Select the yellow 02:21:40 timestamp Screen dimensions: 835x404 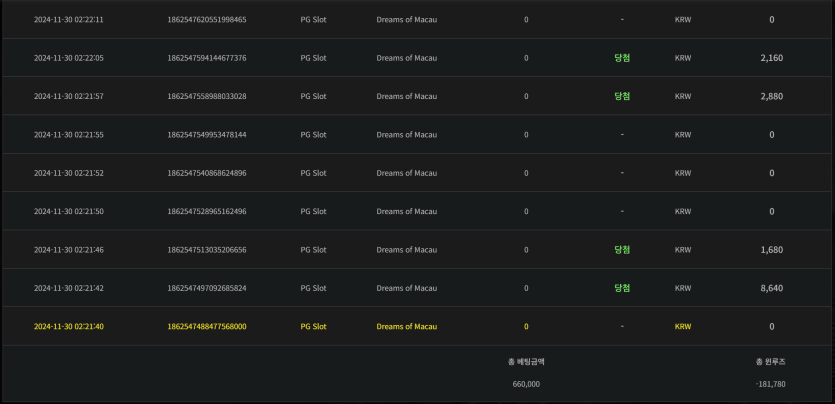pos(69,326)
